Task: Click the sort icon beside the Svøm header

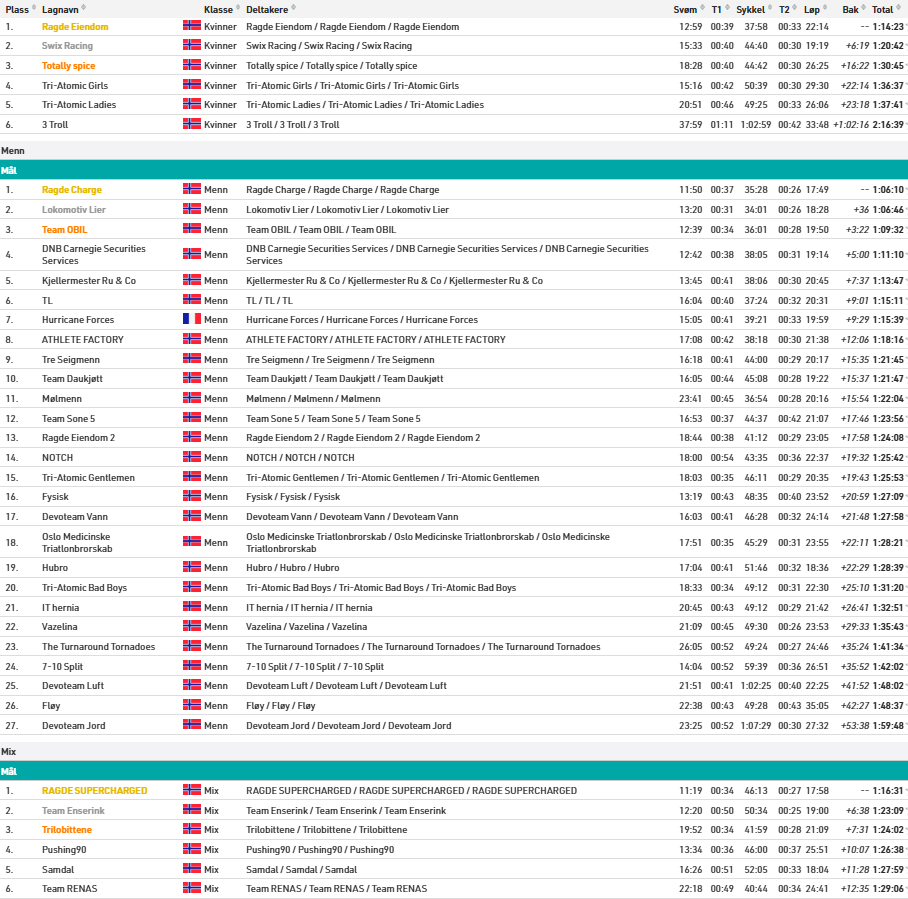Action: coord(701,9)
